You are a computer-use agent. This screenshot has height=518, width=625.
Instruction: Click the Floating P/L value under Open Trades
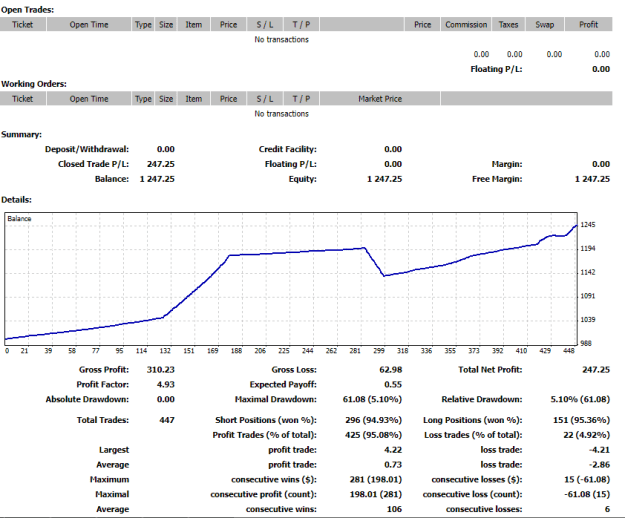coord(601,69)
